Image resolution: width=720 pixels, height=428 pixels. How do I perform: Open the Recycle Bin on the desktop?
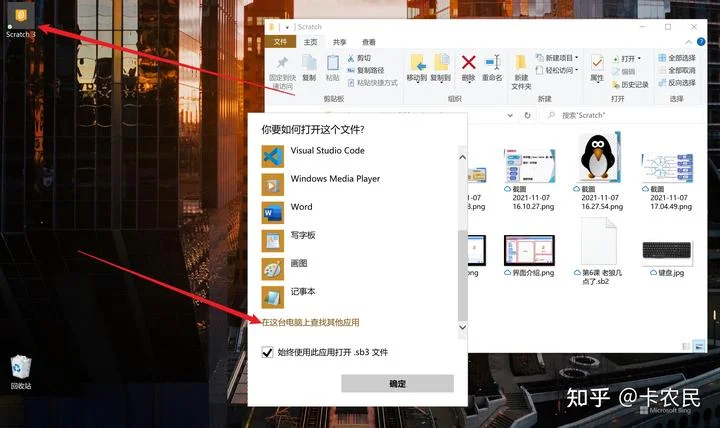click(x=21, y=372)
